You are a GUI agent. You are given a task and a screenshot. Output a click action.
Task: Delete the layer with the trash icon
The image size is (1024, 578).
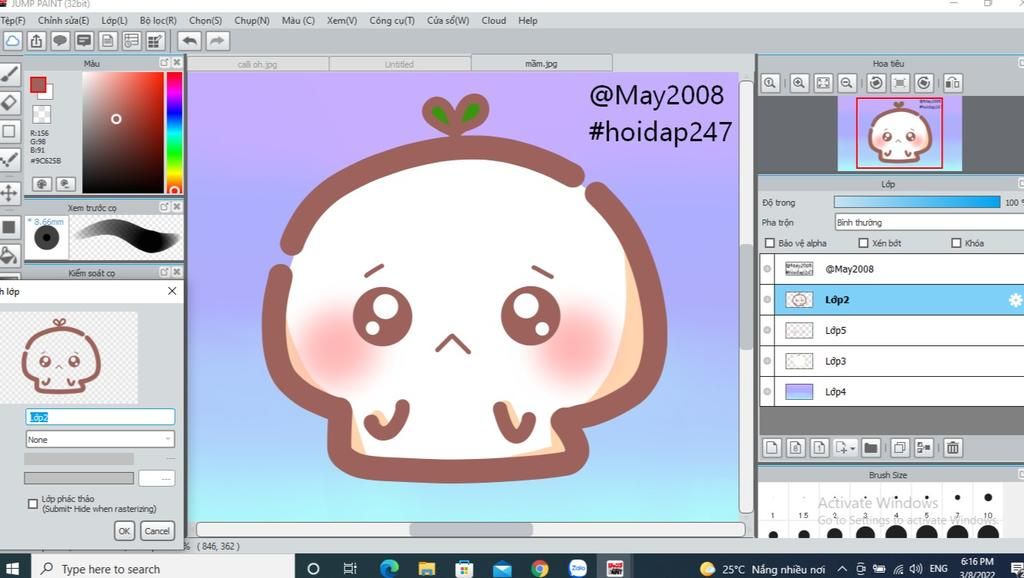click(953, 447)
